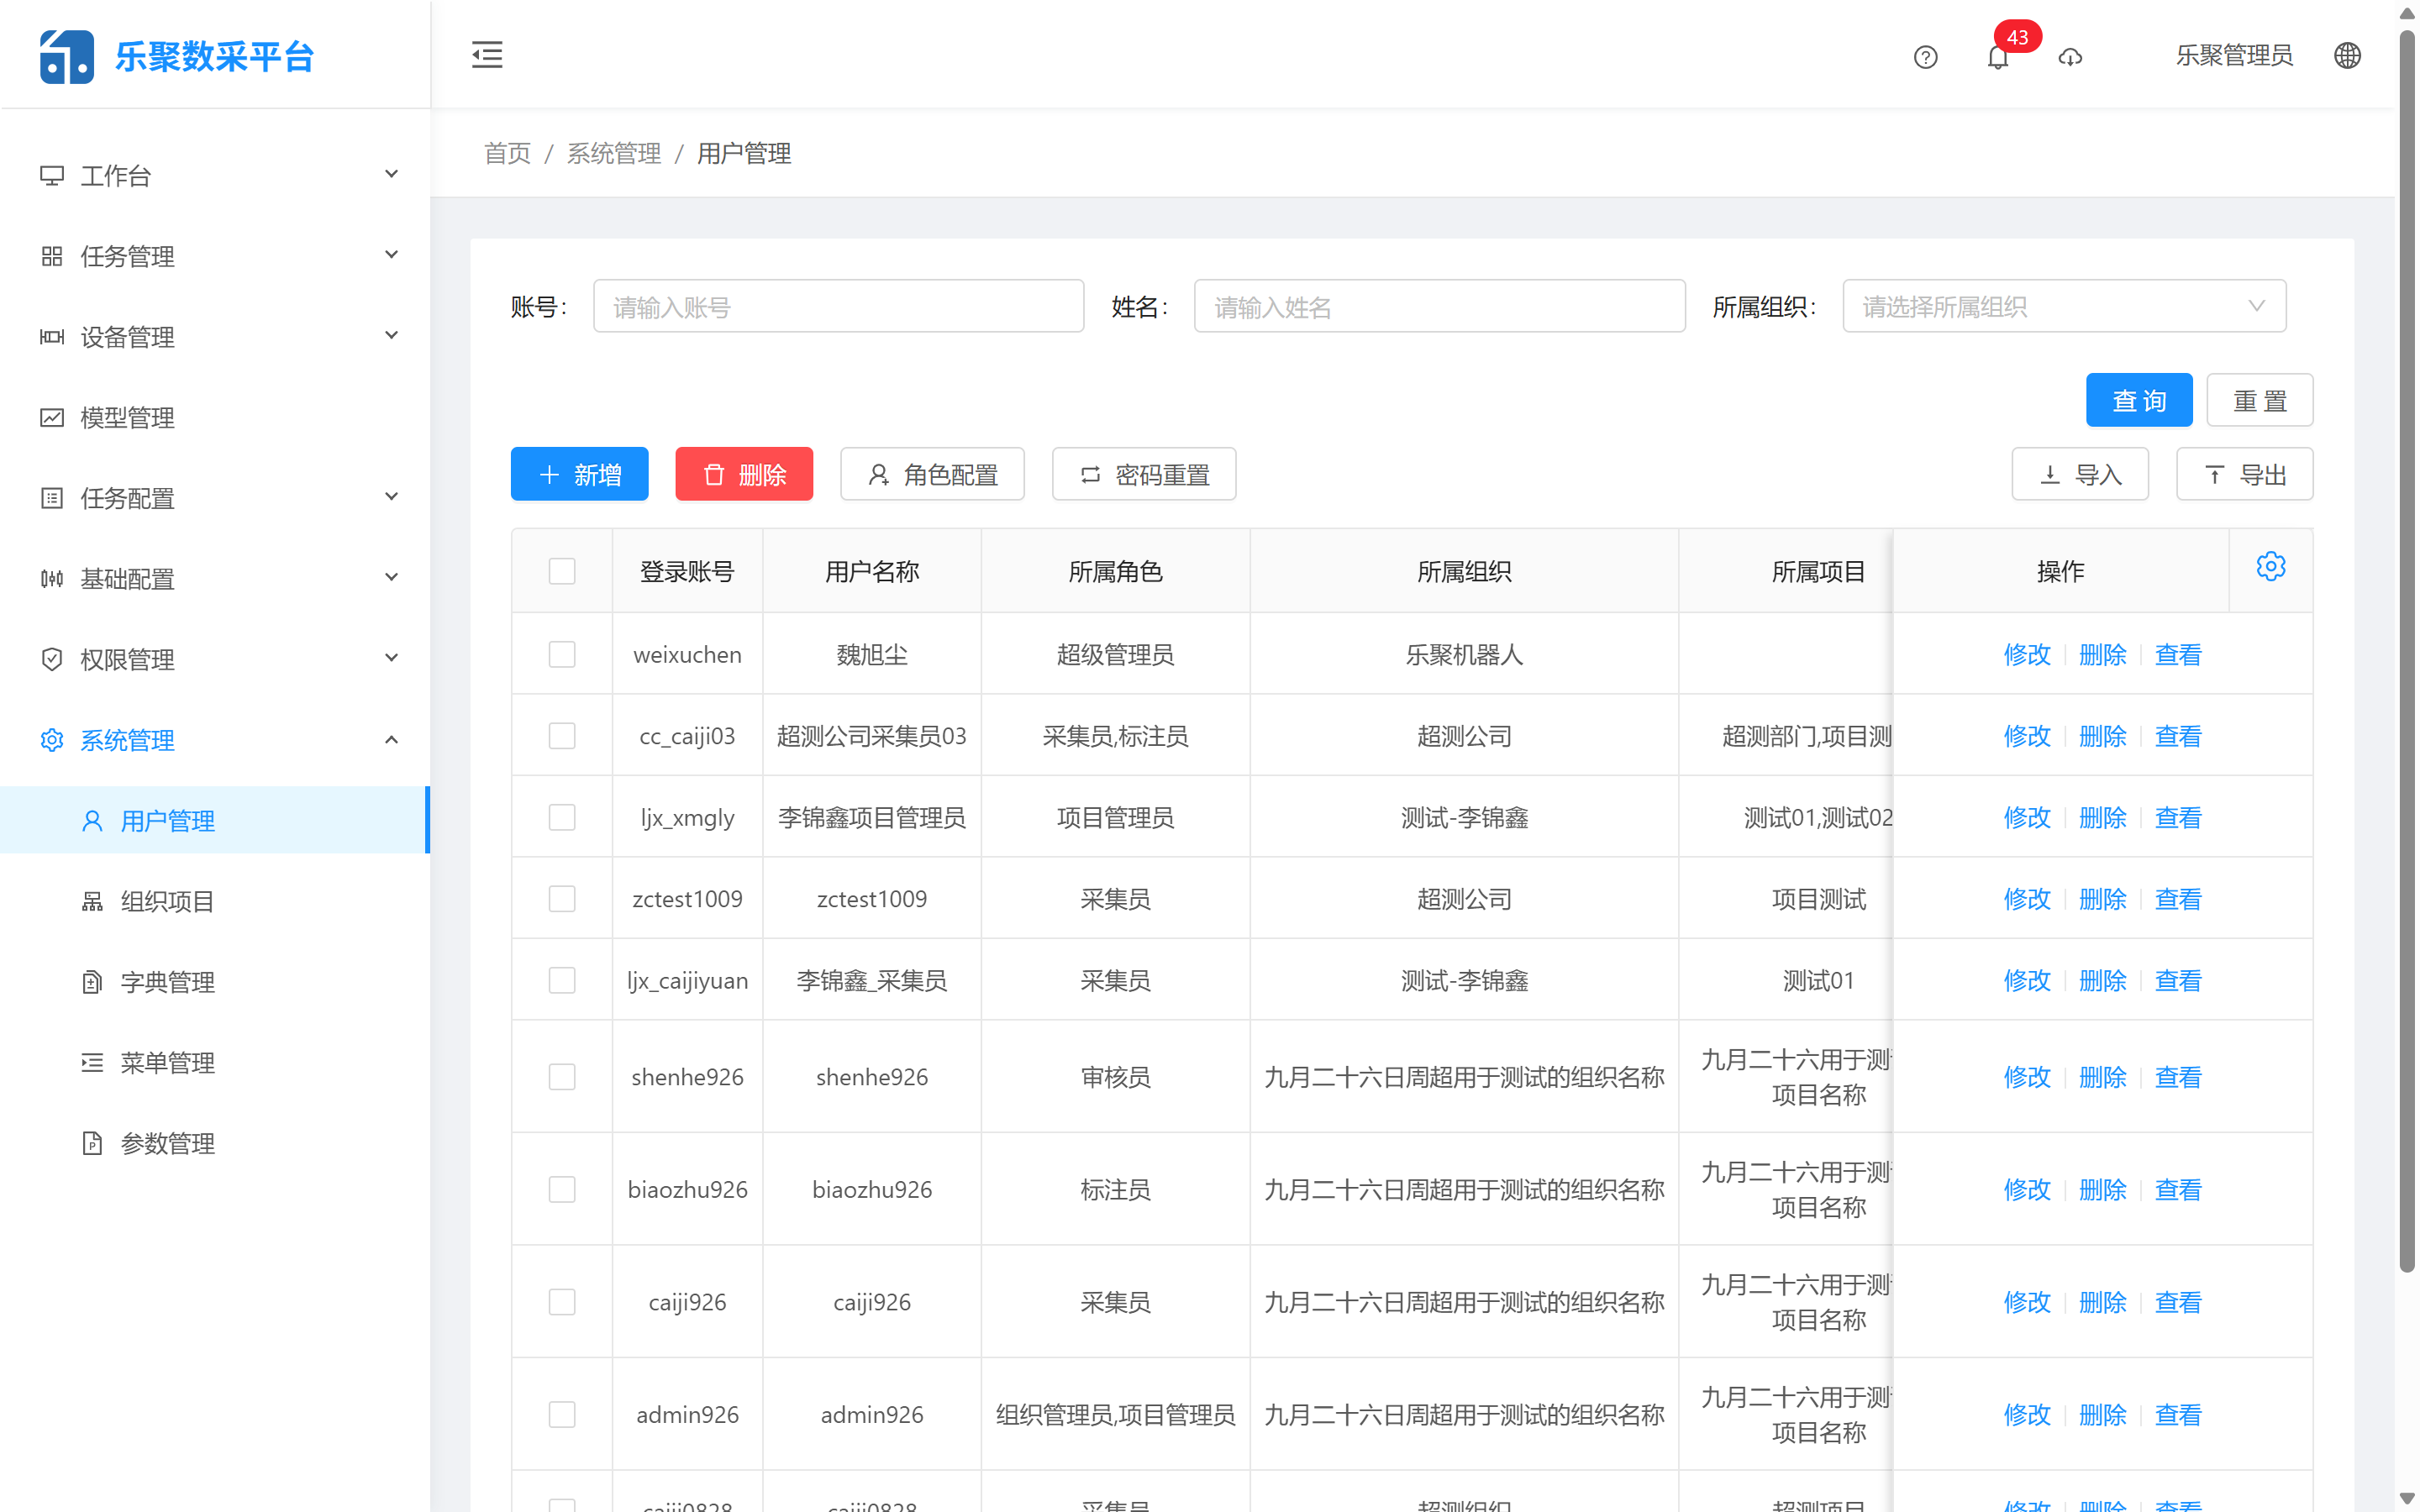Viewport: 2420px width, 1512px height.
Task: Open table column settings via the gear icon
Action: tap(2271, 566)
